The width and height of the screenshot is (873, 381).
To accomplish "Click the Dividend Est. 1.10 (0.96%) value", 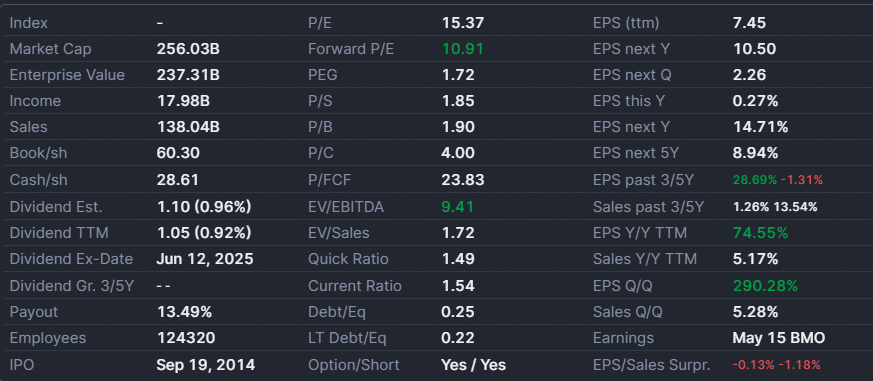I will coord(204,207).
